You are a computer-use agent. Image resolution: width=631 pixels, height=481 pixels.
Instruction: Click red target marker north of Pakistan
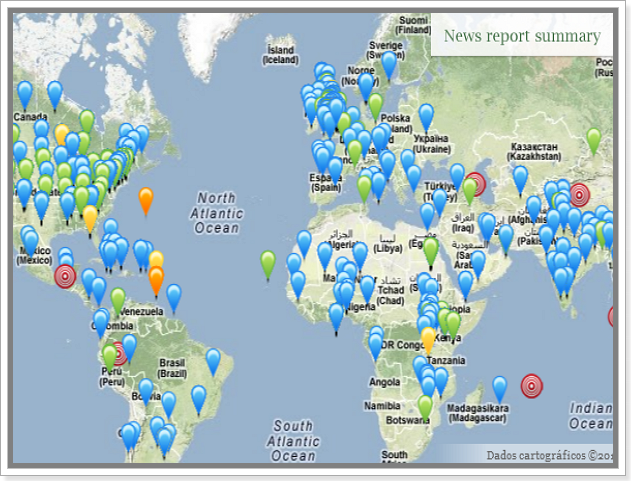tap(579, 195)
